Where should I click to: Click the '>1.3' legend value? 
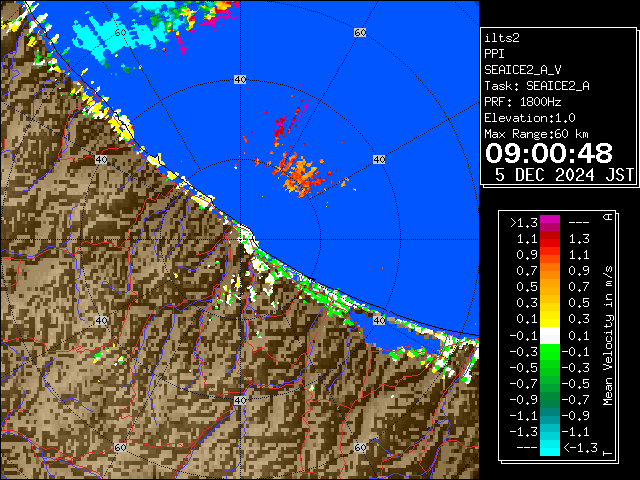pyautogui.click(x=524, y=223)
